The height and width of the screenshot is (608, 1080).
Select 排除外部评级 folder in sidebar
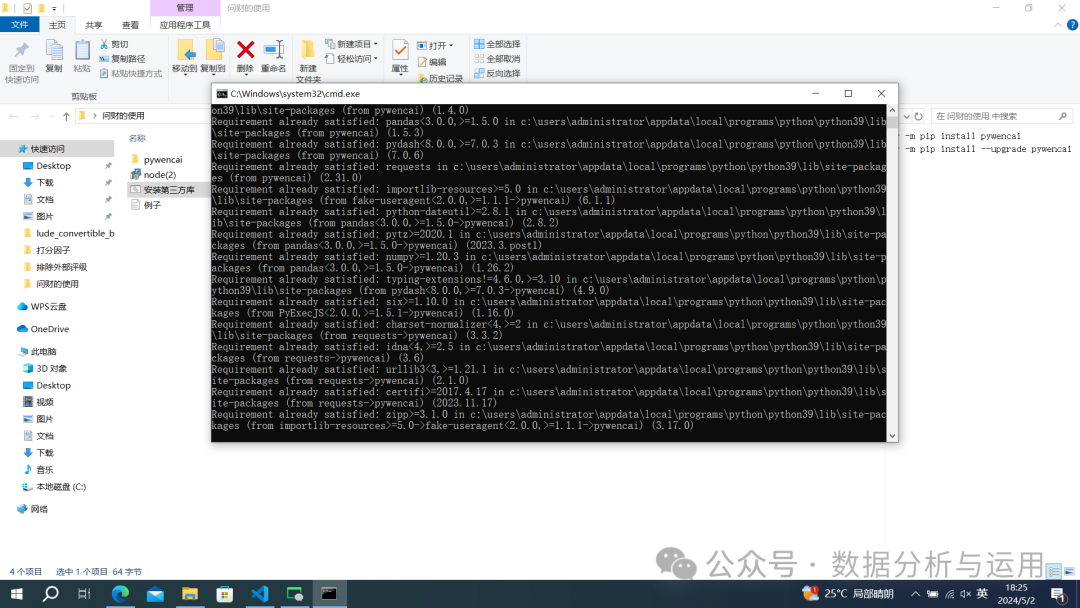61,267
